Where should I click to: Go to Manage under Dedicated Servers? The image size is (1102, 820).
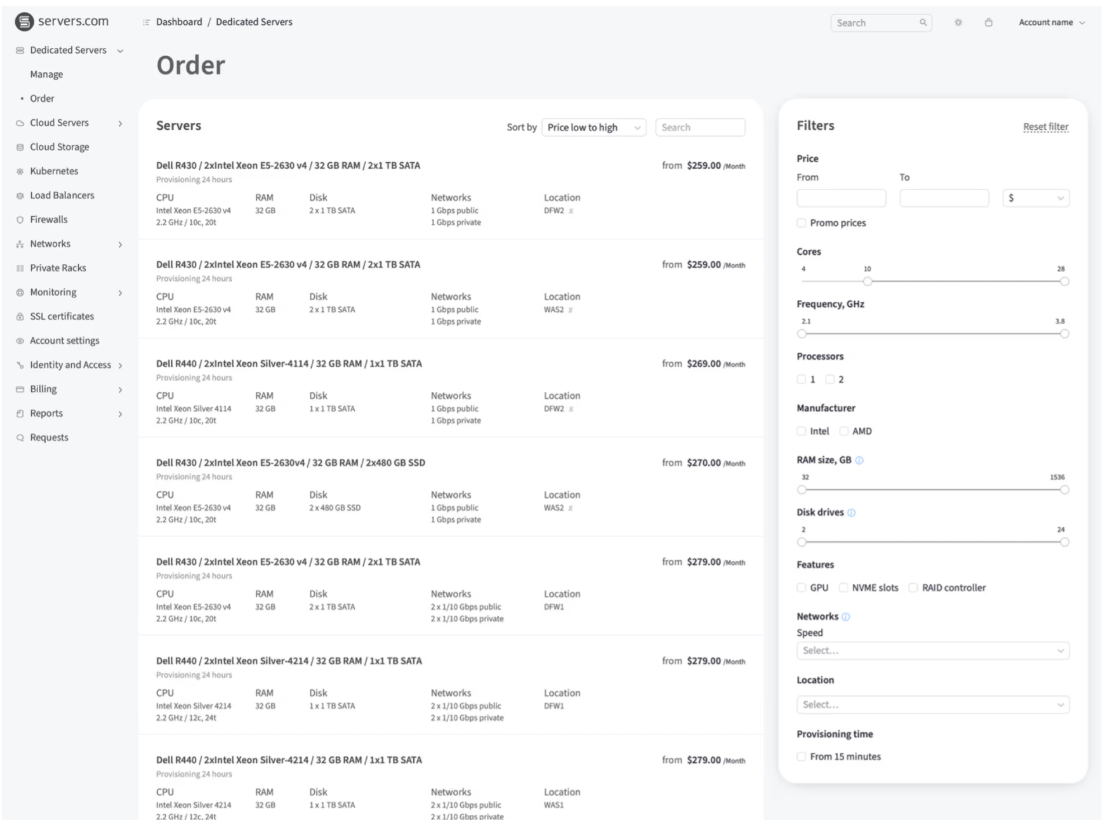pos(46,74)
